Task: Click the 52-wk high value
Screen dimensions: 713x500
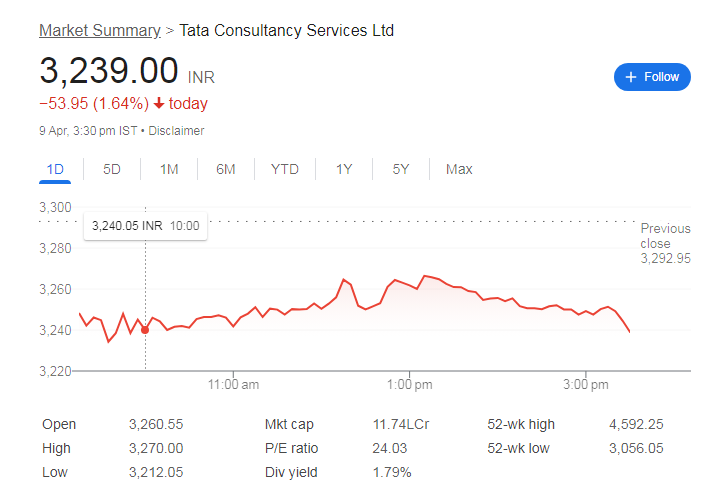Action: pos(636,424)
